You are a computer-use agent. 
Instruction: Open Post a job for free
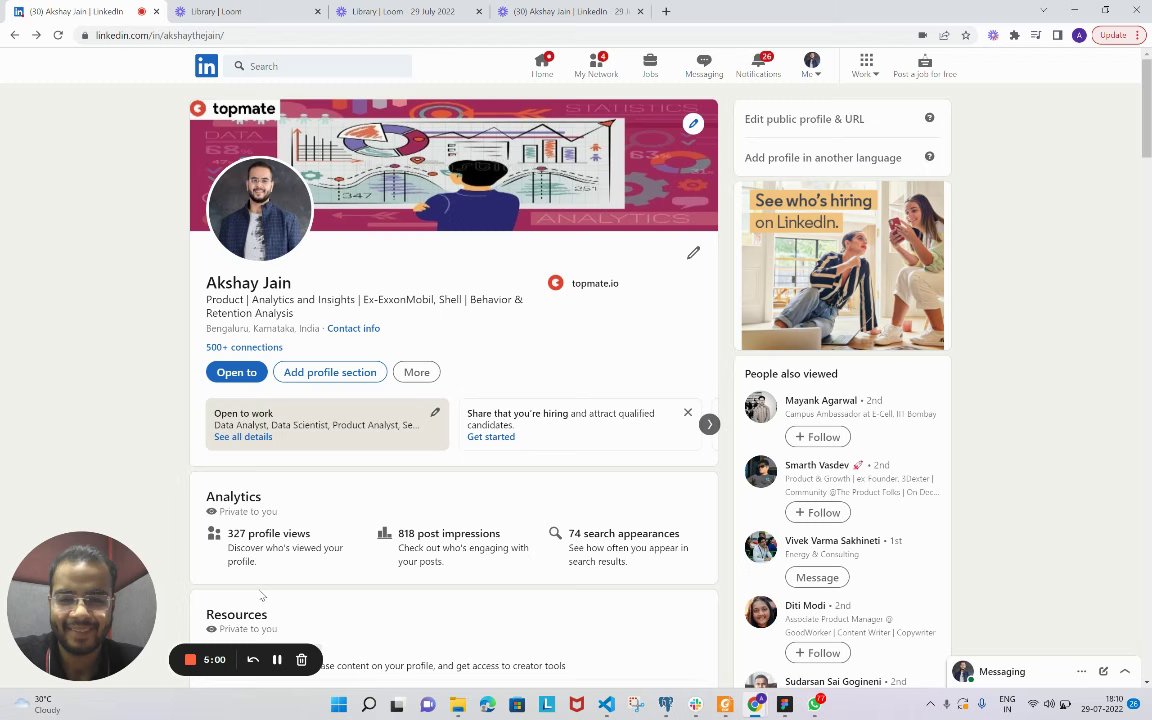925,65
